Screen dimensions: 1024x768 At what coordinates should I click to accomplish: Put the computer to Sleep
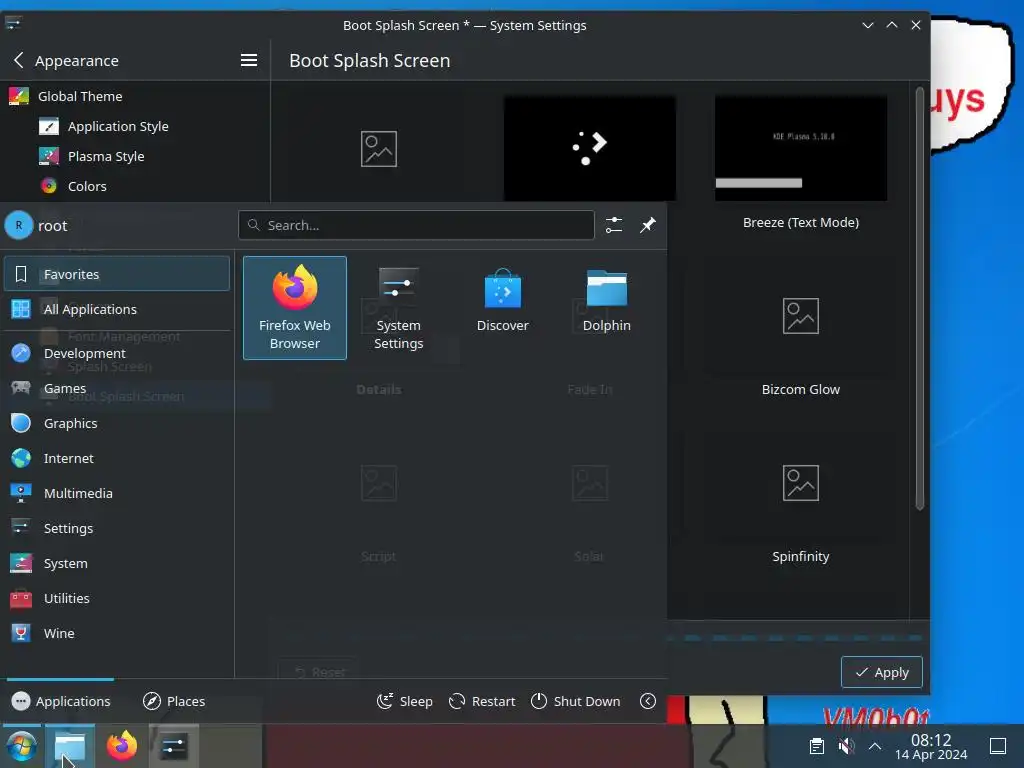(405, 701)
